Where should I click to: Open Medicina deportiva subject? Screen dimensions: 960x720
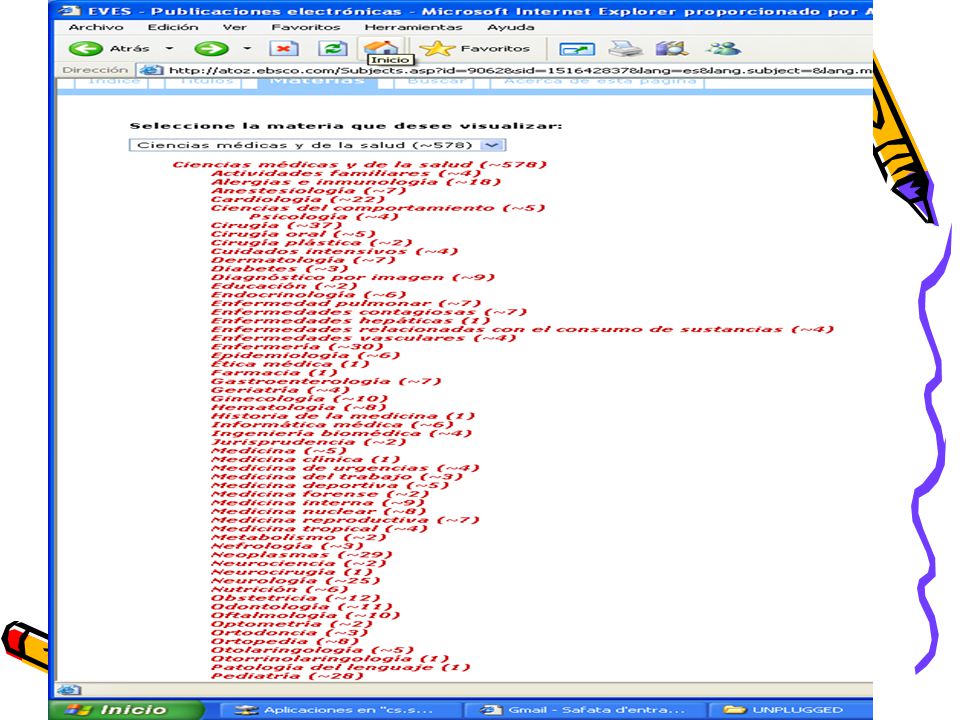coord(329,485)
